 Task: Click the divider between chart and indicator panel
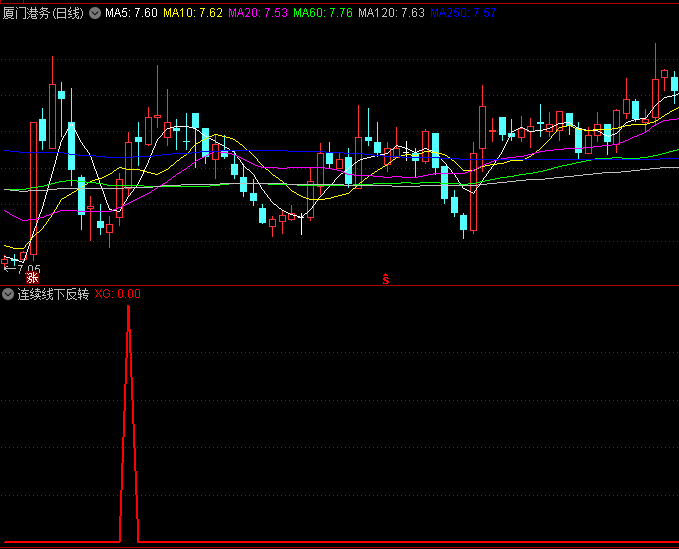[x=339, y=285]
